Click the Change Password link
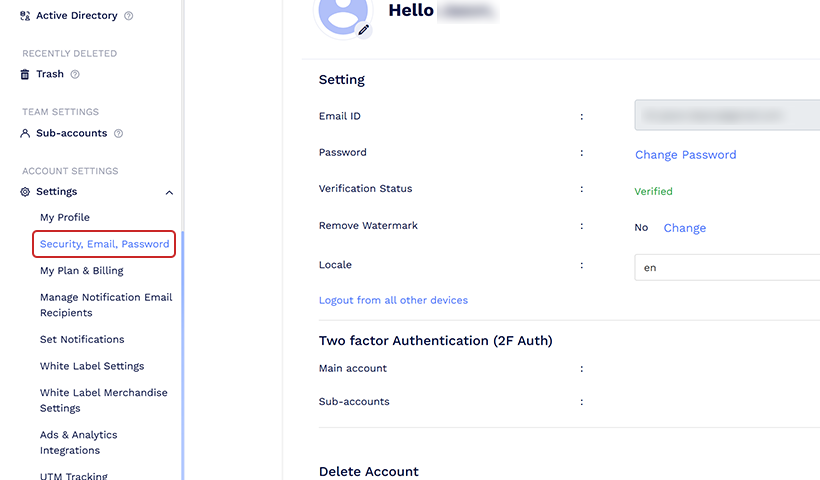 pyautogui.click(x=685, y=155)
